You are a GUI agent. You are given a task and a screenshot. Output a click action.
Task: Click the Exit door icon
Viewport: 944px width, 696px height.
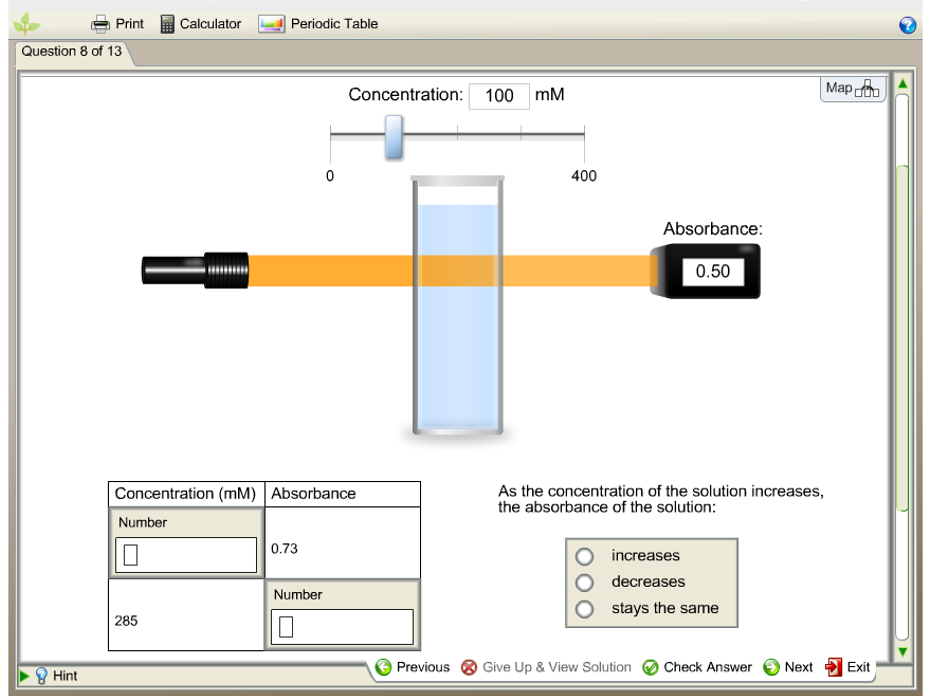click(x=832, y=667)
